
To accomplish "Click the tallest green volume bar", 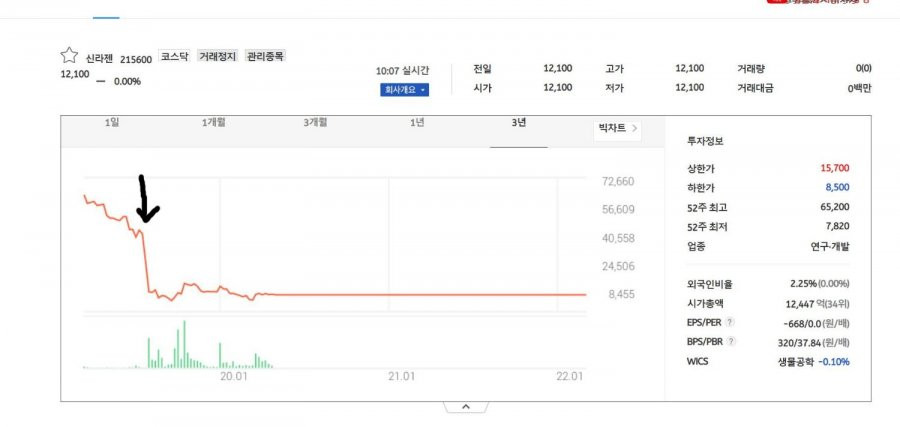I will pos(184,344).
